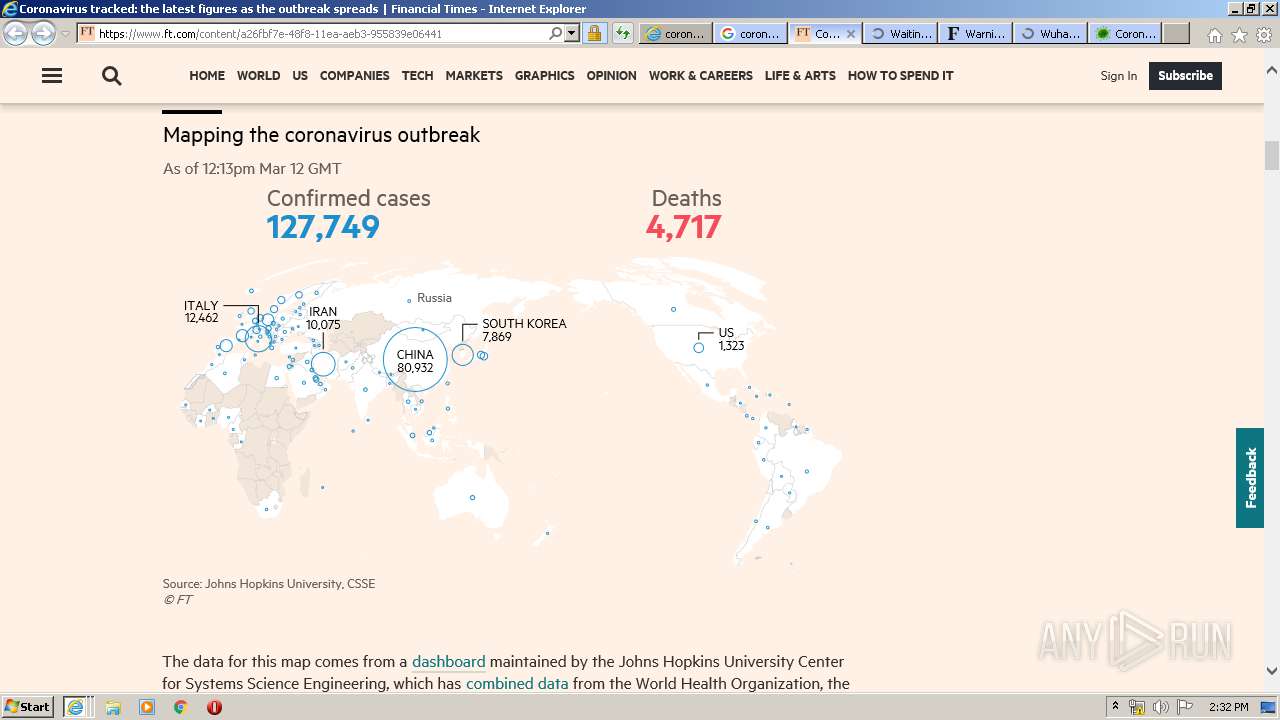Go back with browser Back arrow

(15, 33)
